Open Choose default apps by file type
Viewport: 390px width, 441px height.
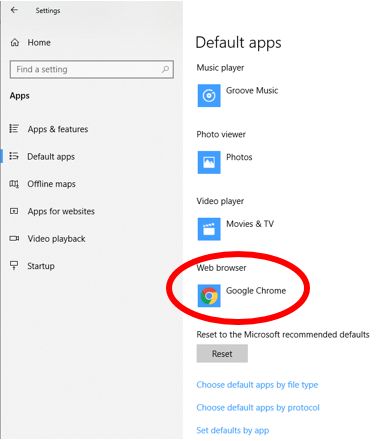coord(257,385)
